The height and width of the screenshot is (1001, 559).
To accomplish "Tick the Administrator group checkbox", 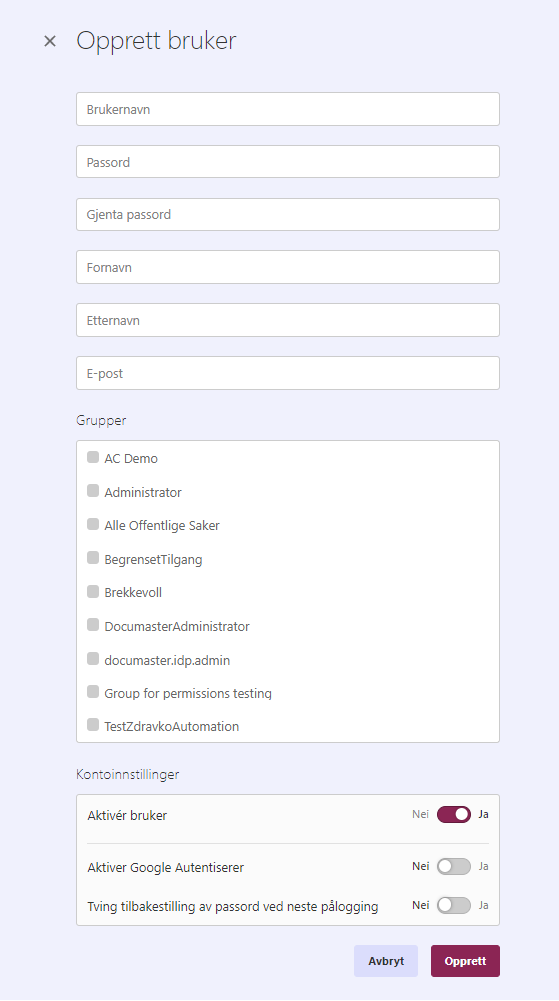I will coord(93,491).
